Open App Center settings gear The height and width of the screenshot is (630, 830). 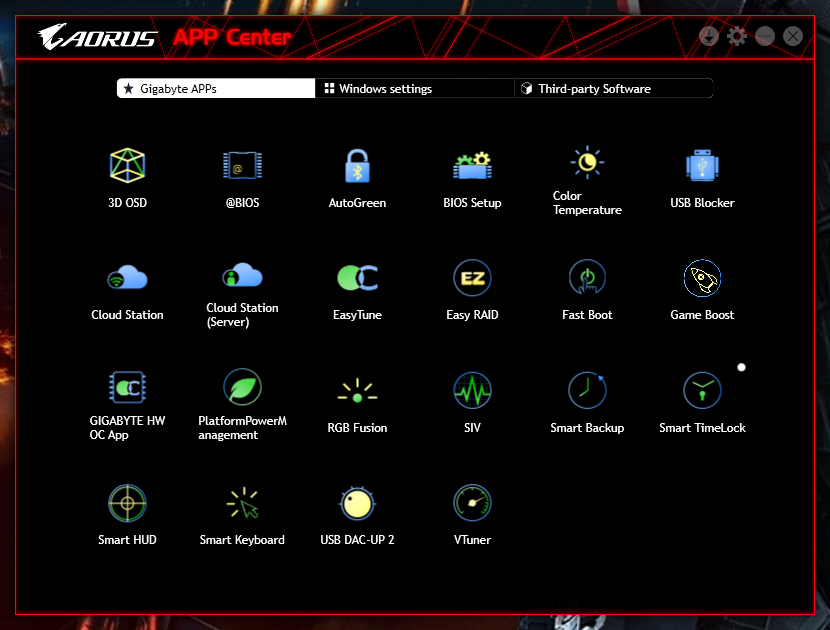[736, 36]
